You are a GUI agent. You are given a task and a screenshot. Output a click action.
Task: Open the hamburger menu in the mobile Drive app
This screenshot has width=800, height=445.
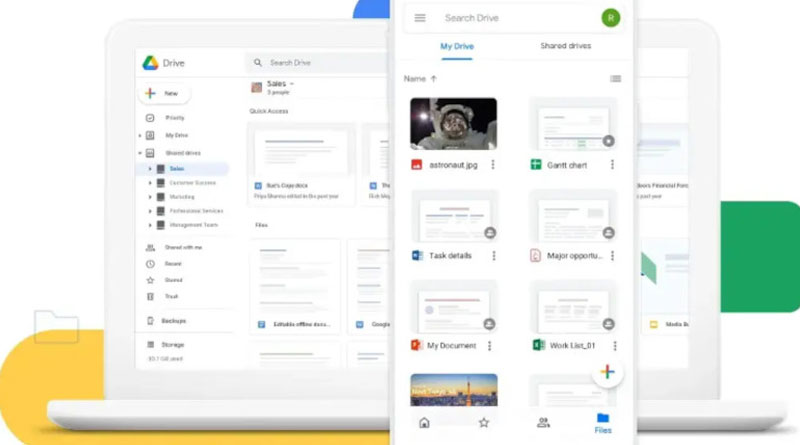[420, 18]
